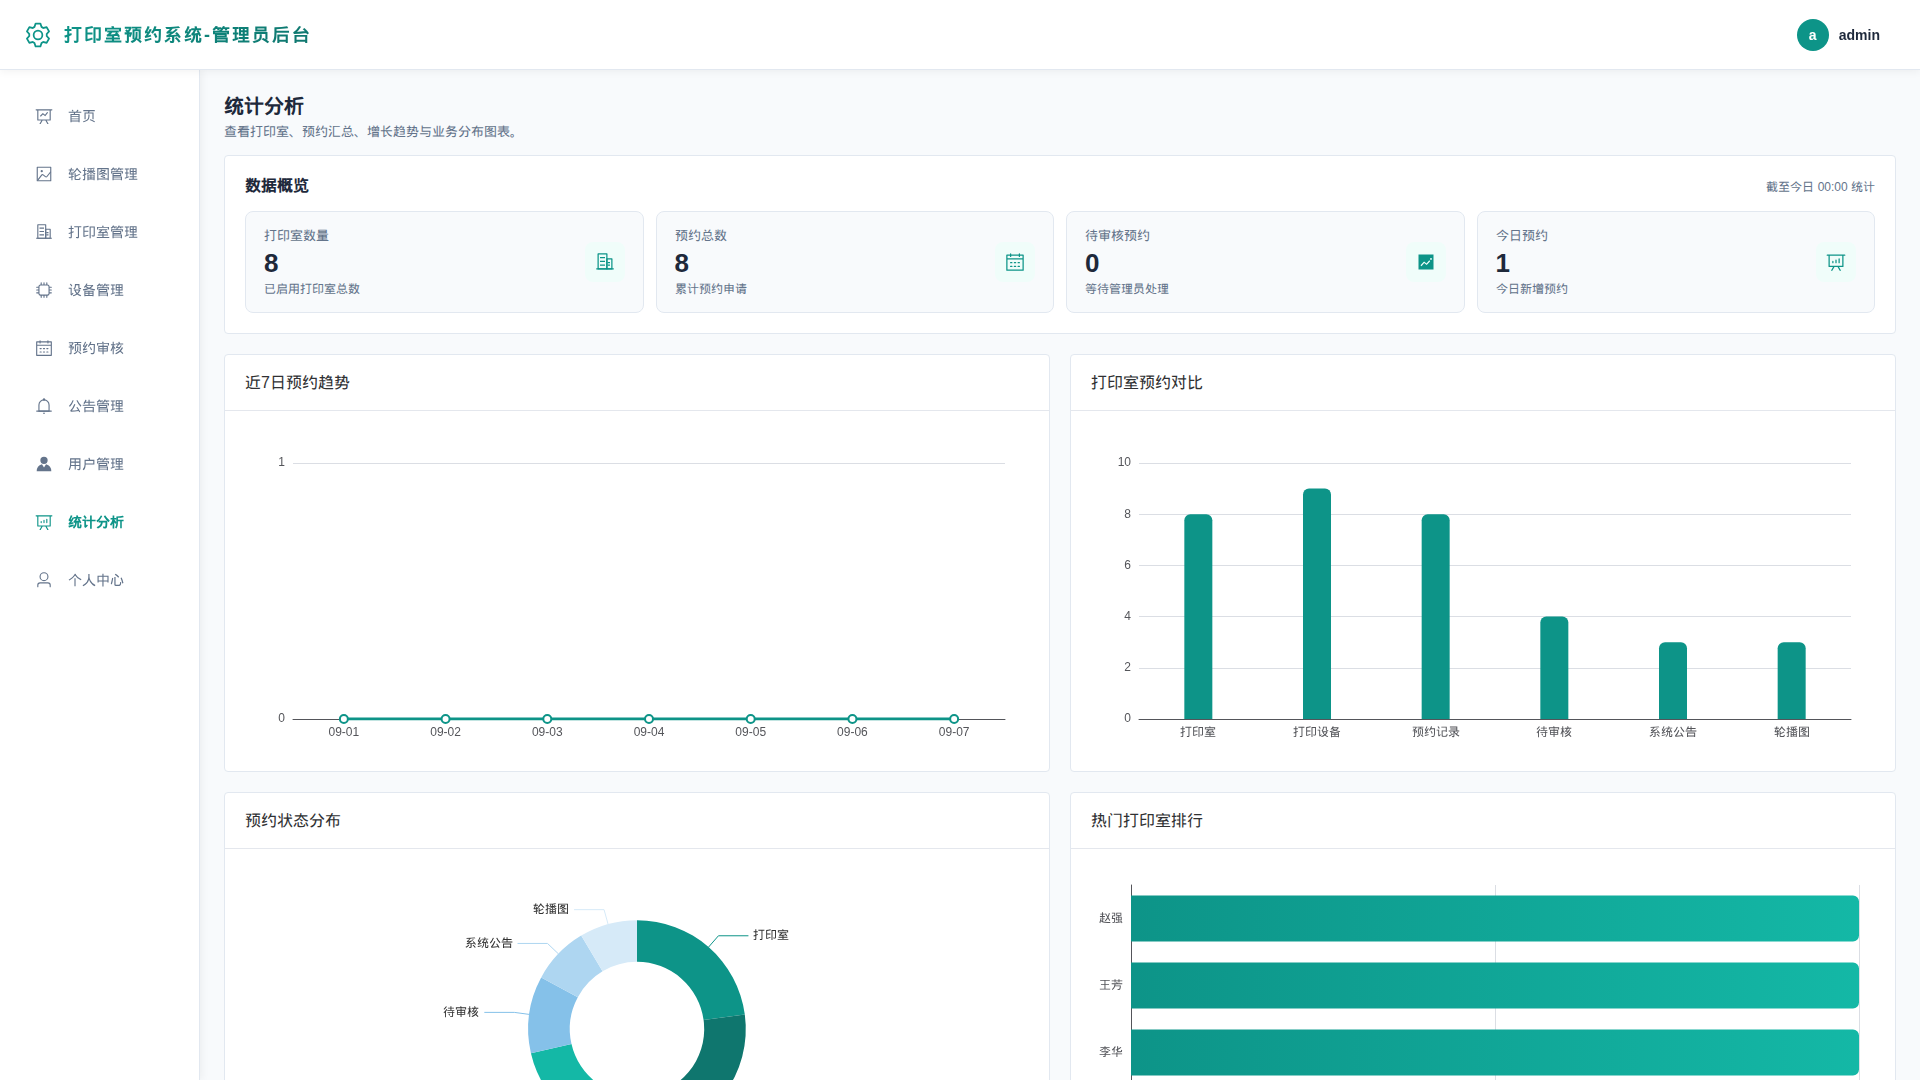Image resolution: width=1920 pixels, height=1080 pixels.
Task: Click the chart icon in 今日预约 card
Action: [1836, 262]
